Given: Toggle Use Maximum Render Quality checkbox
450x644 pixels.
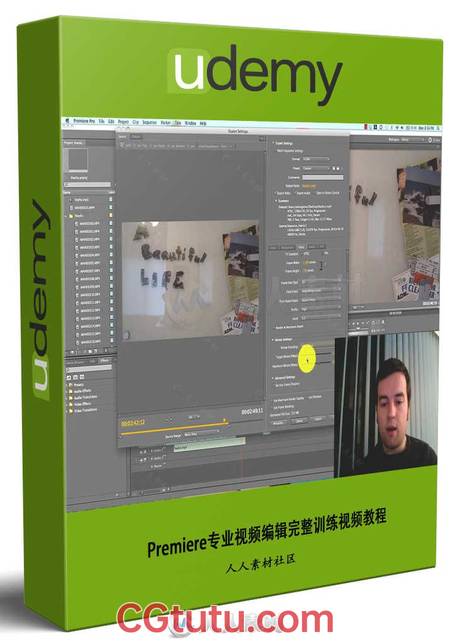Looking at the screenshot, I should 274,398.
